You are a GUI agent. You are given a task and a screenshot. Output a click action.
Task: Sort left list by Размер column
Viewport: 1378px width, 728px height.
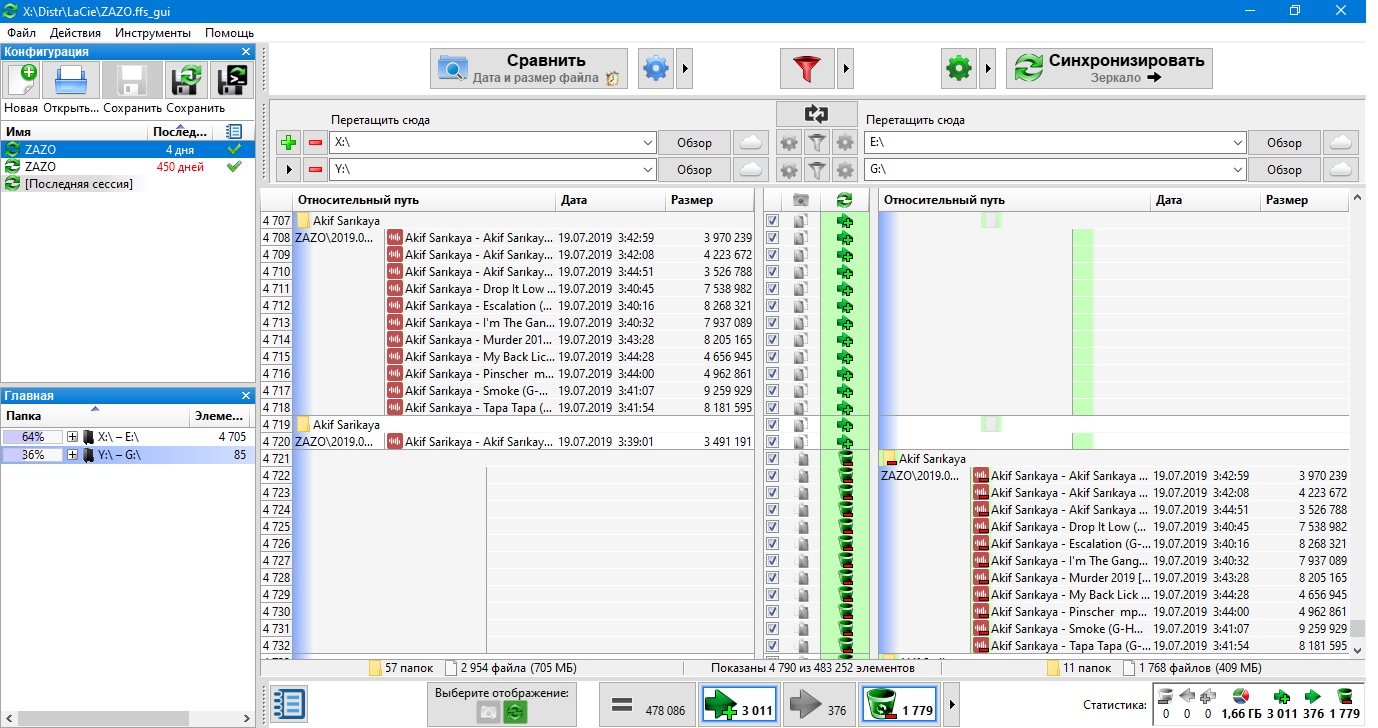[x=710, y=200]
